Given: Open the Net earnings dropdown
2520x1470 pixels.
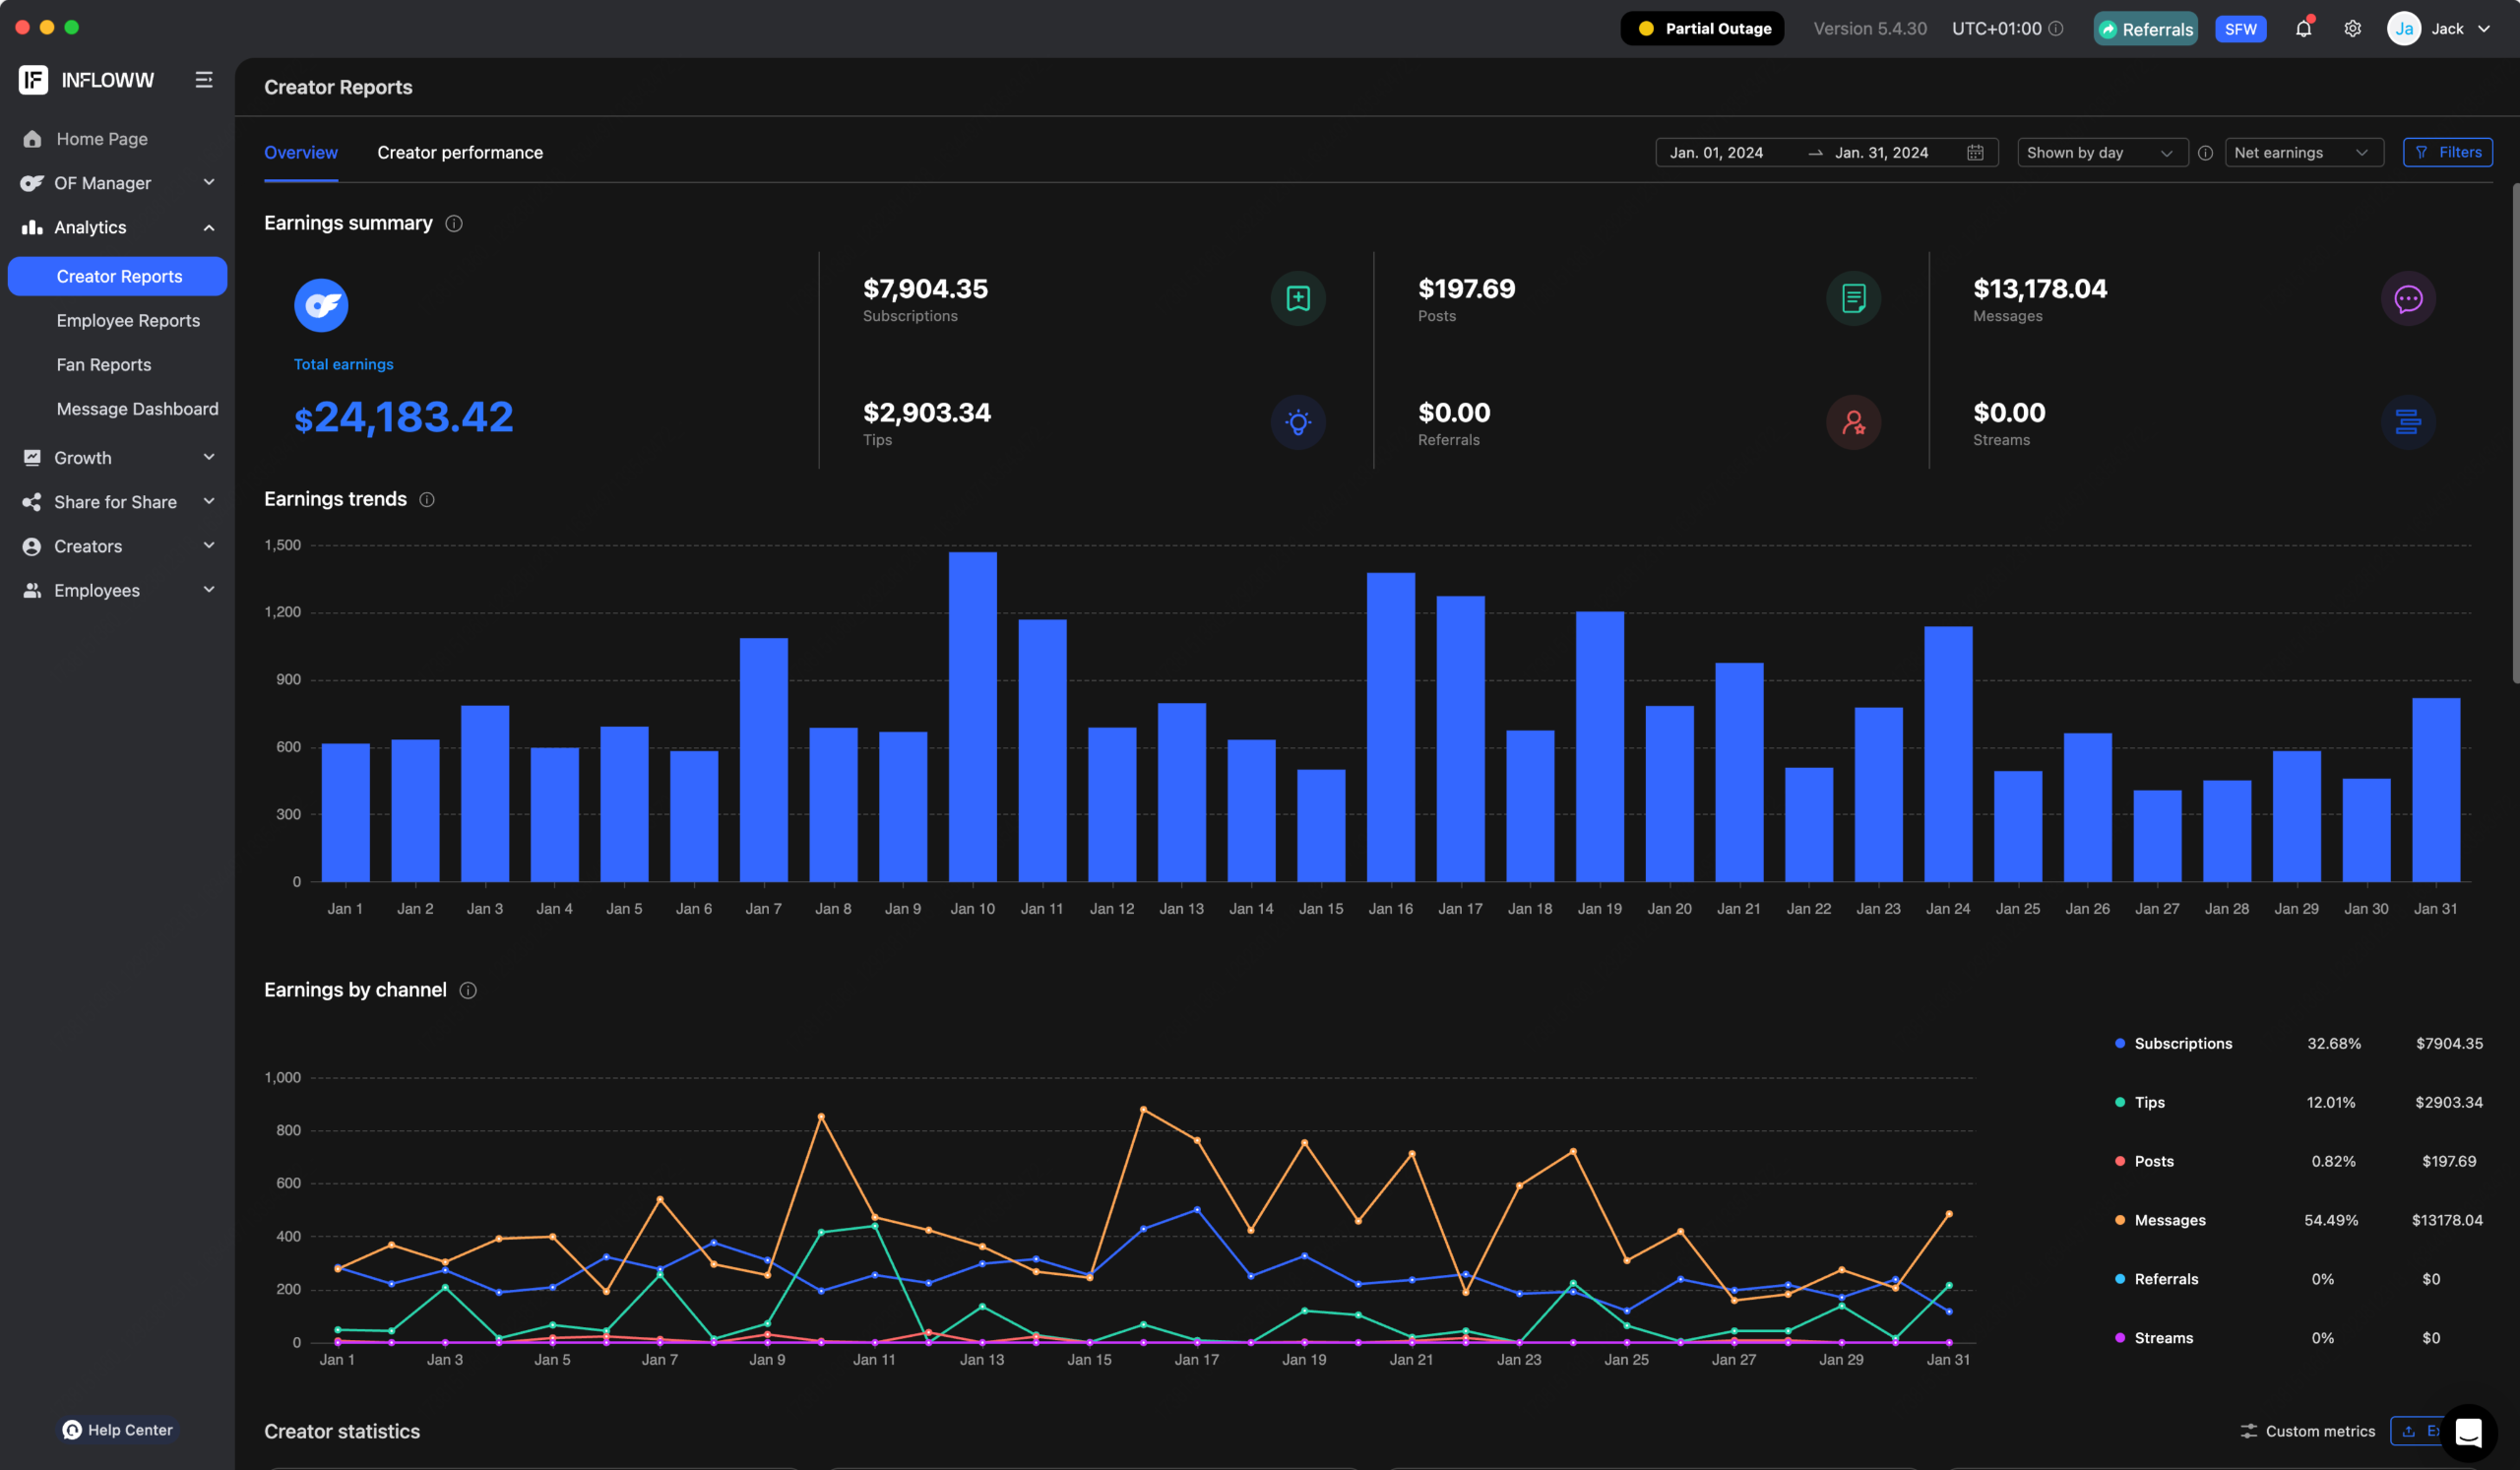Looking at the screenshot, I should 2301,153.
